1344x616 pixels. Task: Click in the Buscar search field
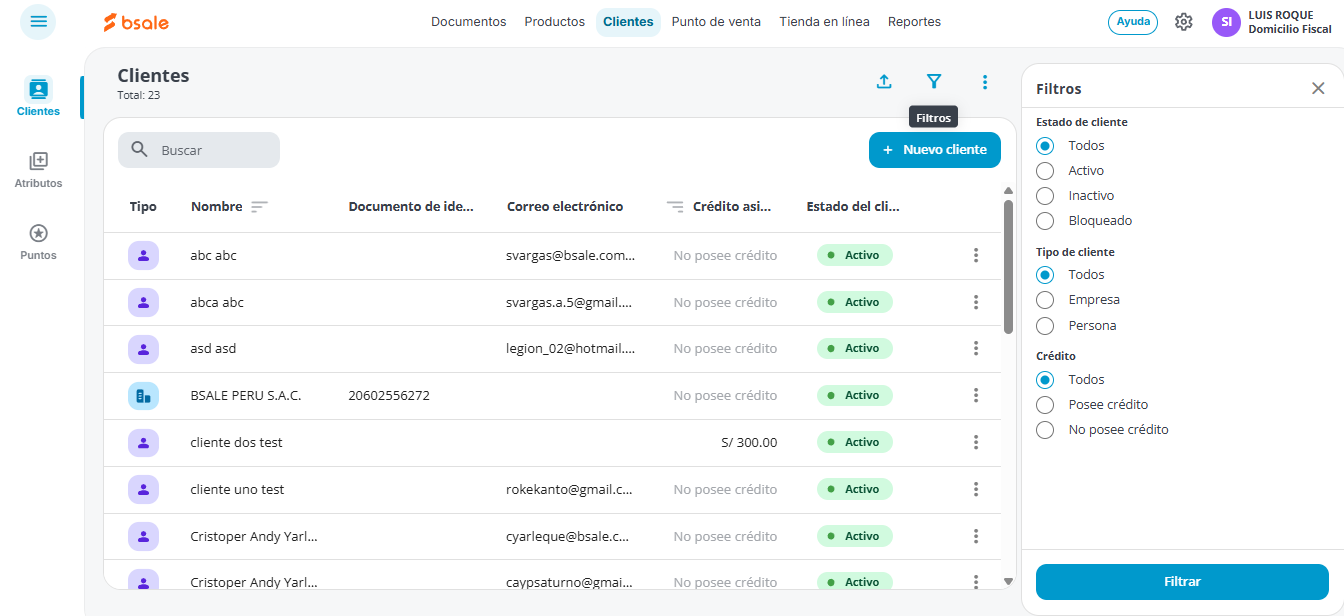199,150
